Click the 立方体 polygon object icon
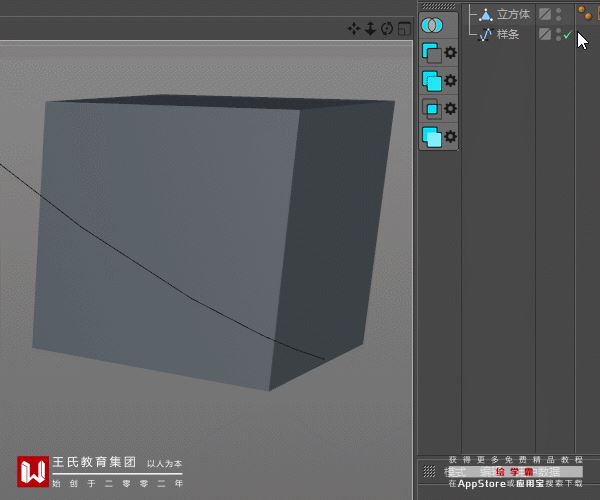 [486, 15]
